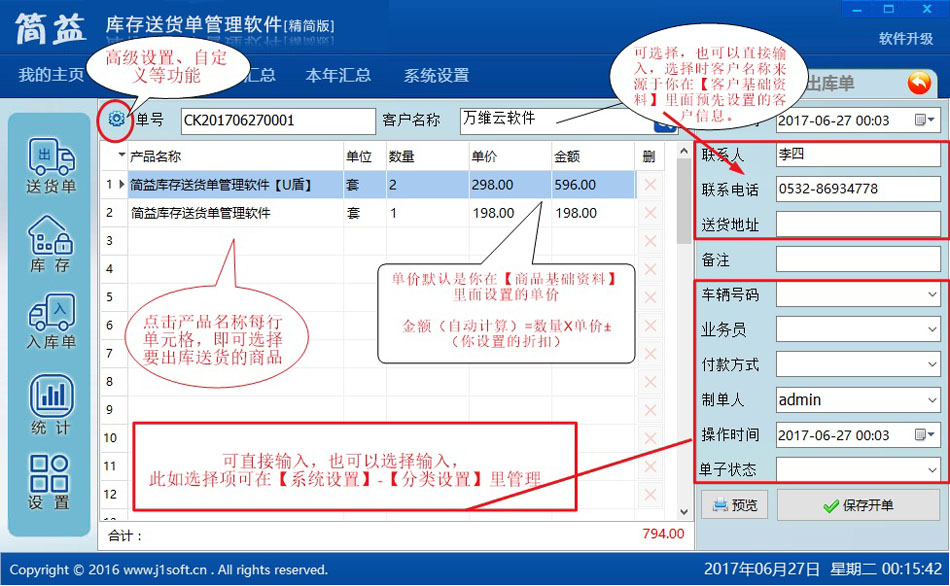This screenshot has width=950, height=586.
Task: Open 本年汇总 menu item
Action: [x=338, y=75]
